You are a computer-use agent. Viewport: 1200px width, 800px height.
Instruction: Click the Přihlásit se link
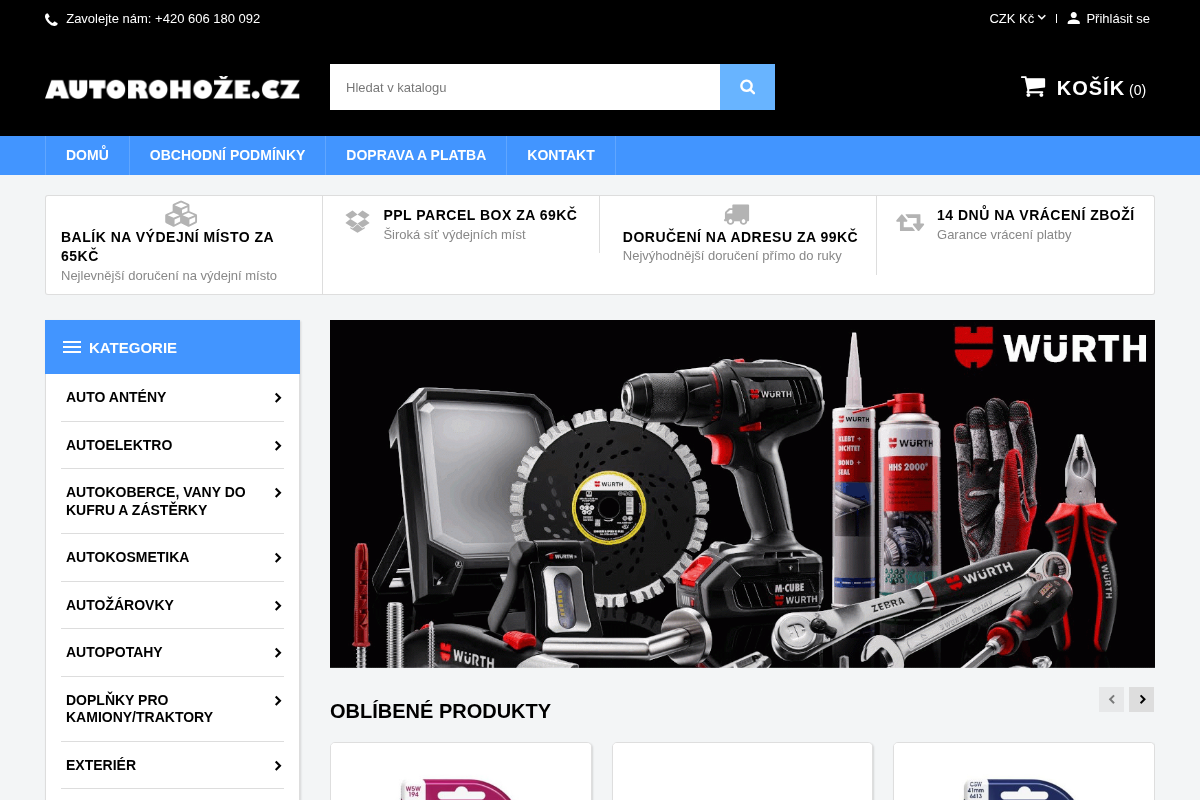click(x=1118, y=18)
